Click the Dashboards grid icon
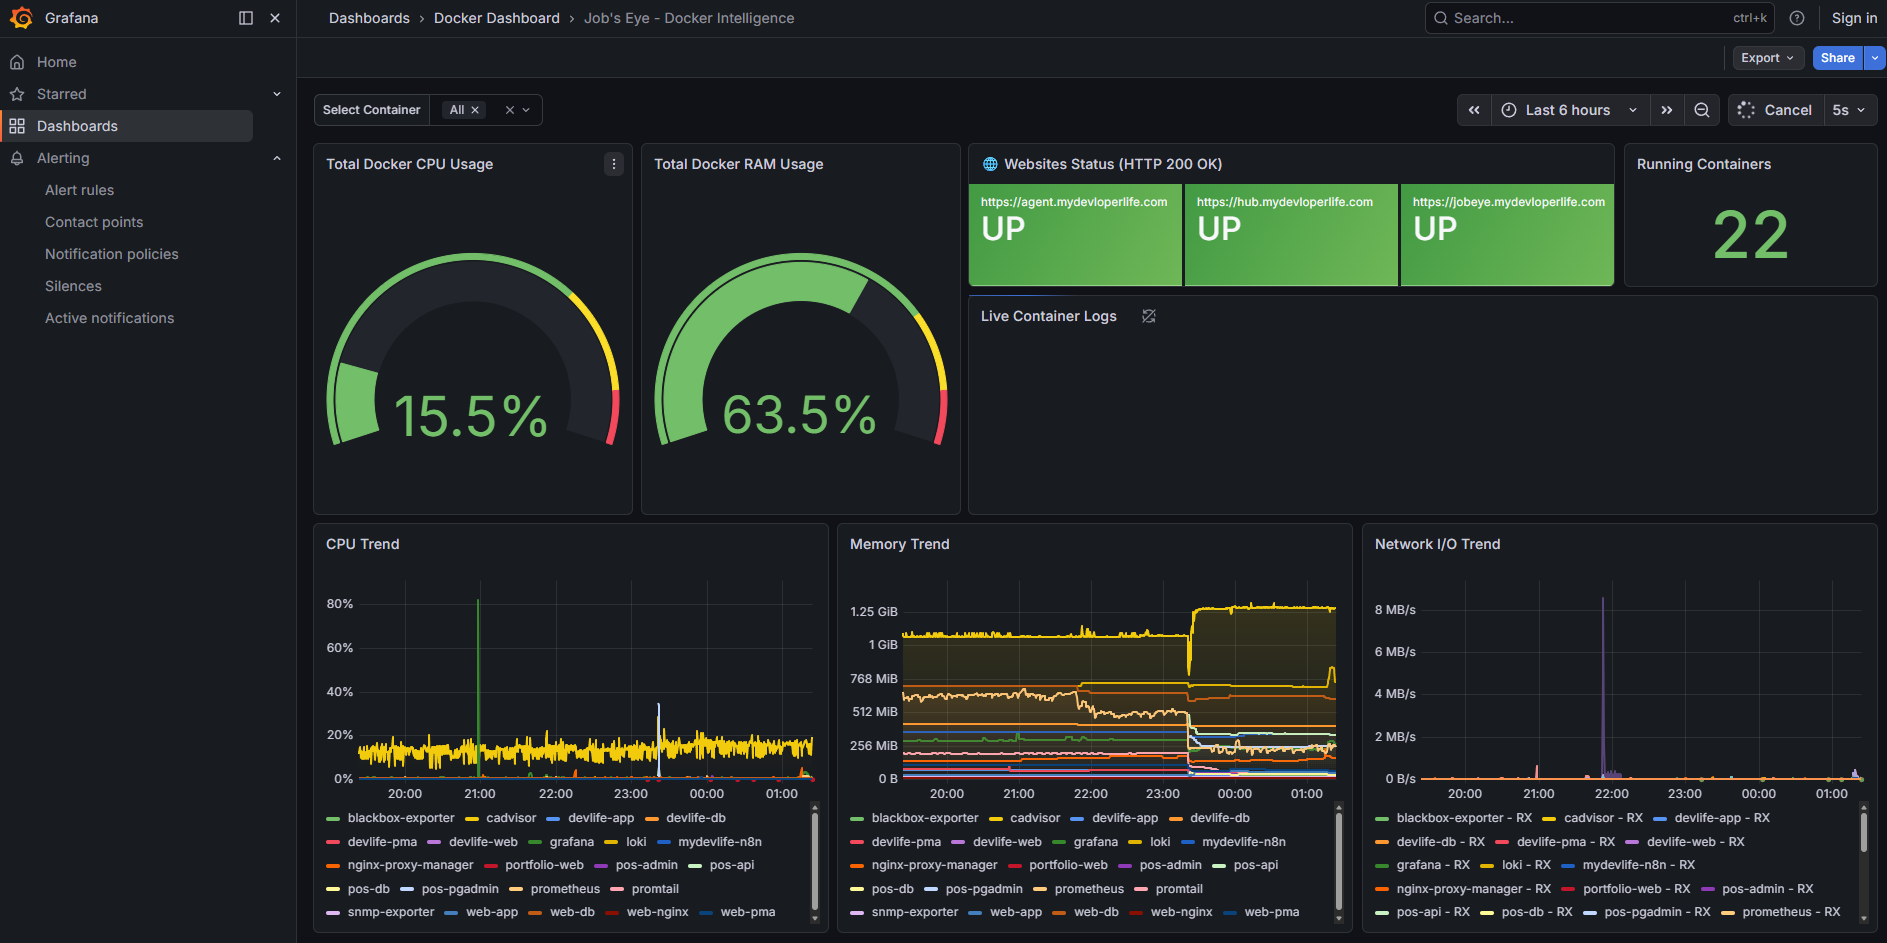 [17, 126]
